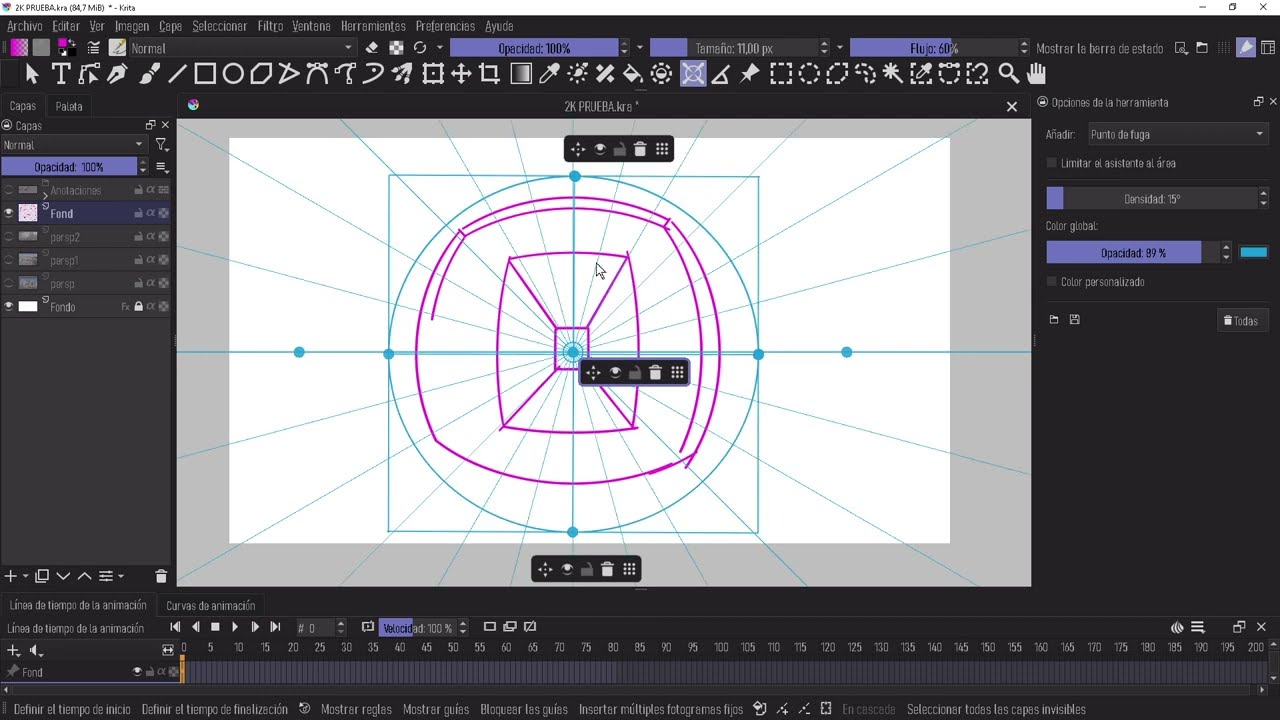Click Bloquear las guías
1280x720 pixels.
pos(524,710)
